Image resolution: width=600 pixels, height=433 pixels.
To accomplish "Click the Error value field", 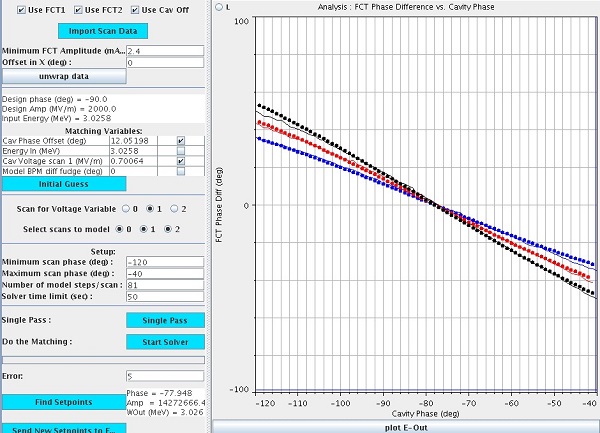I will pyautogui.click(x=164, y=377).
